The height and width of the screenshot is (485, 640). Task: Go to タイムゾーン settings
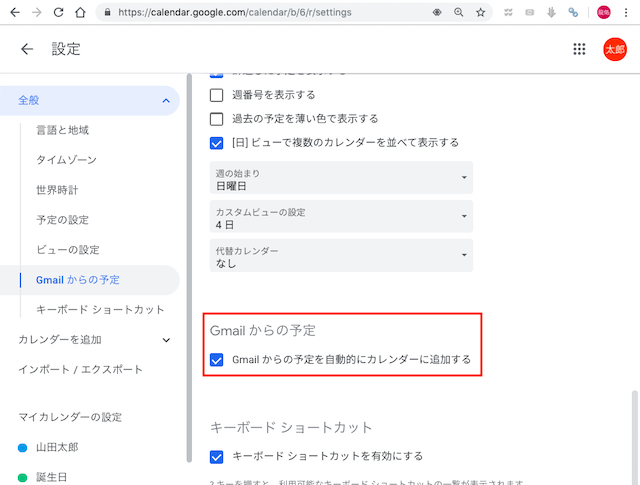click(x=66, y=160)
